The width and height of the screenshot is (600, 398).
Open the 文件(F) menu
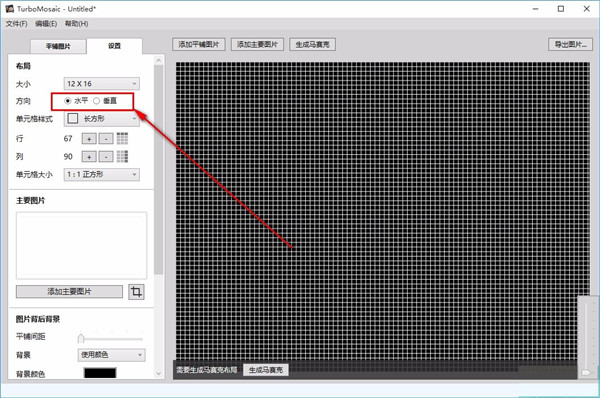16,24
